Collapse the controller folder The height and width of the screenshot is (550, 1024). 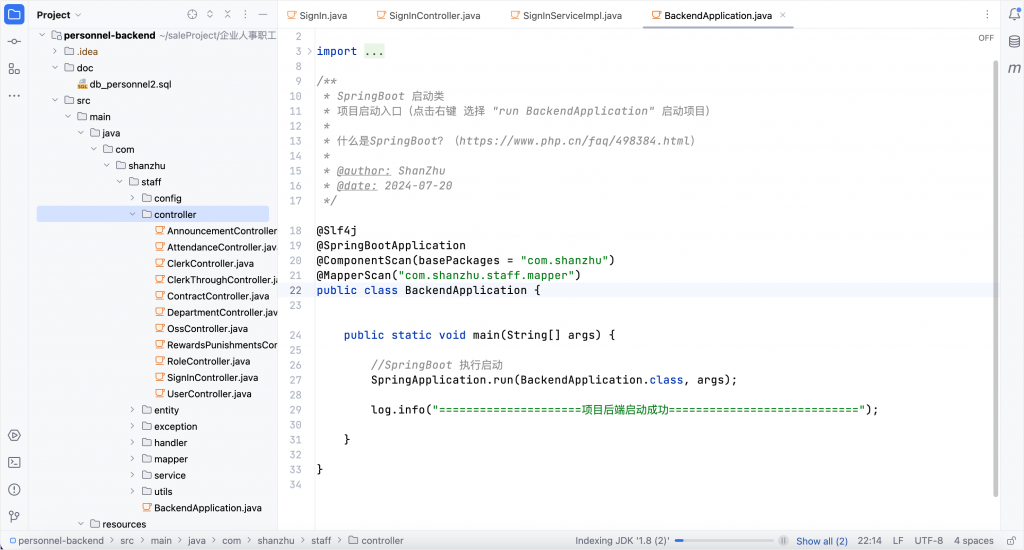click(133, 215)
